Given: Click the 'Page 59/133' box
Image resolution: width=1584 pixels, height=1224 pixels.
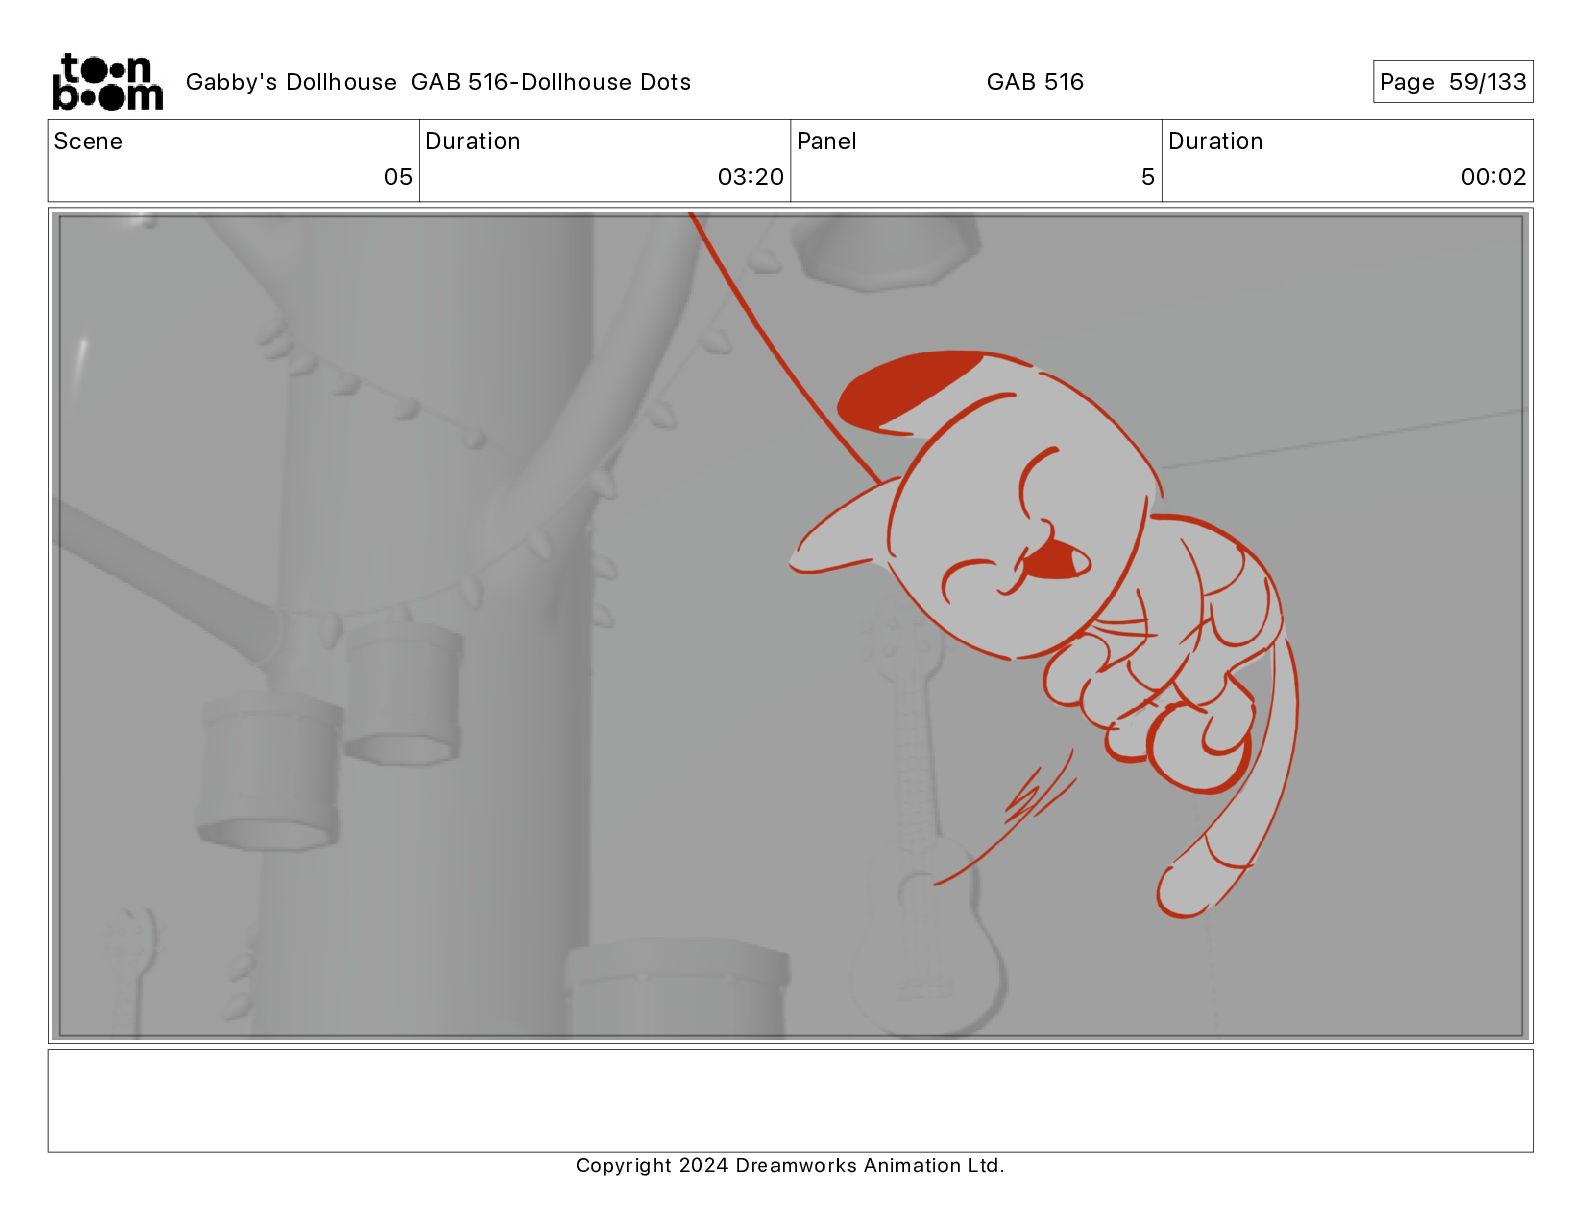Looking at the screenshot, I should [1453, 82].
